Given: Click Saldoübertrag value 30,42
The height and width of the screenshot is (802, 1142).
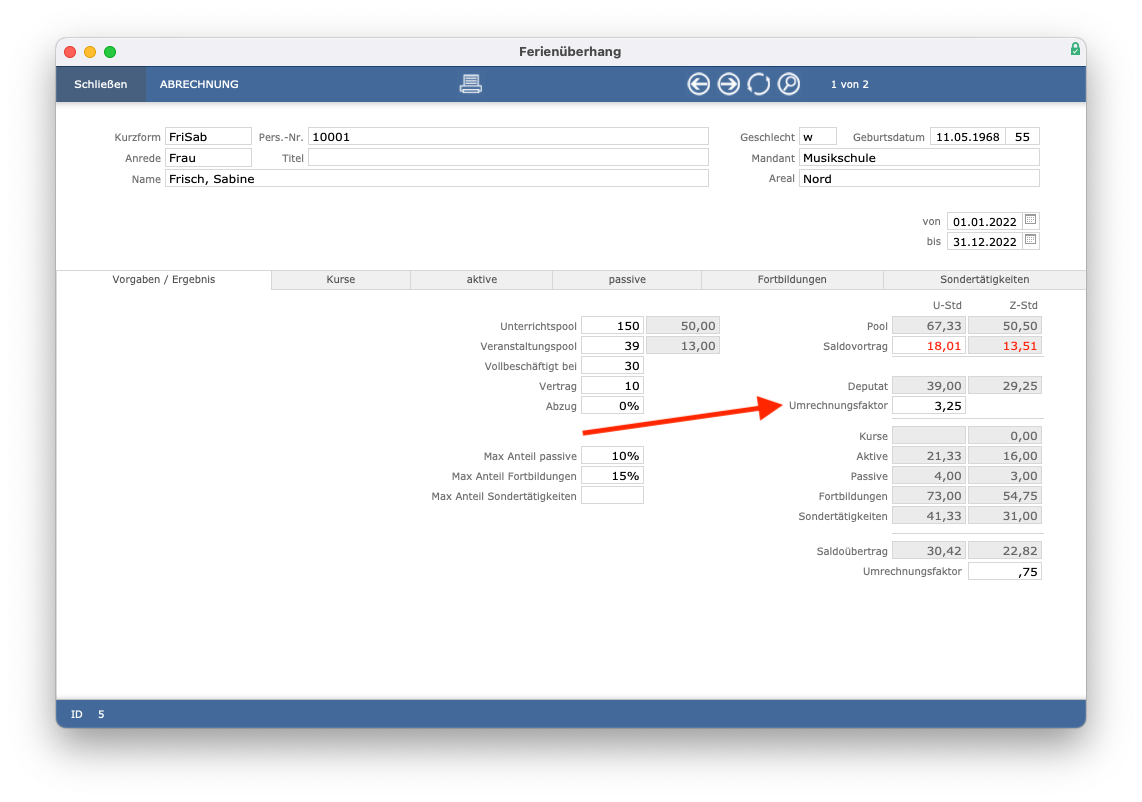Looking at the screenshot, I should coord(929,551).
